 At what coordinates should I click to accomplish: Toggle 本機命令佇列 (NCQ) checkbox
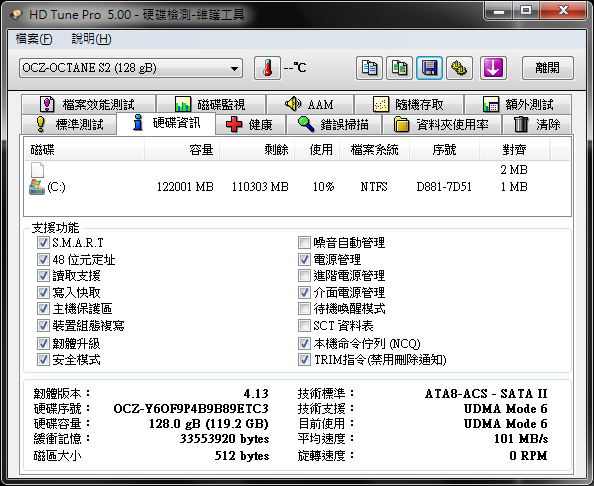[x=304, y=344]
